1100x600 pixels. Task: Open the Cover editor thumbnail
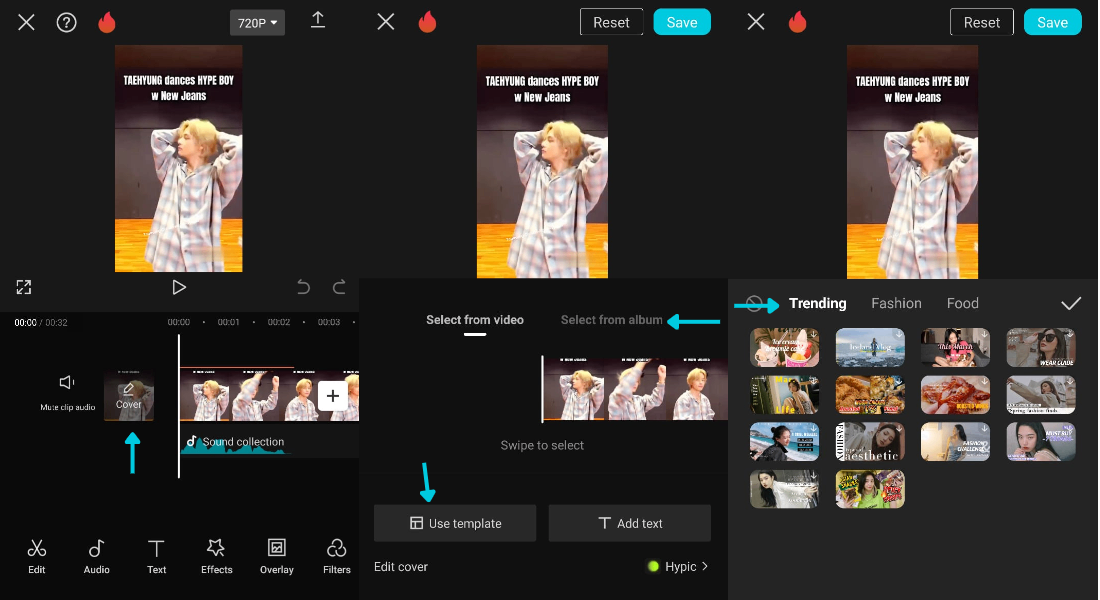pos(128,395)
